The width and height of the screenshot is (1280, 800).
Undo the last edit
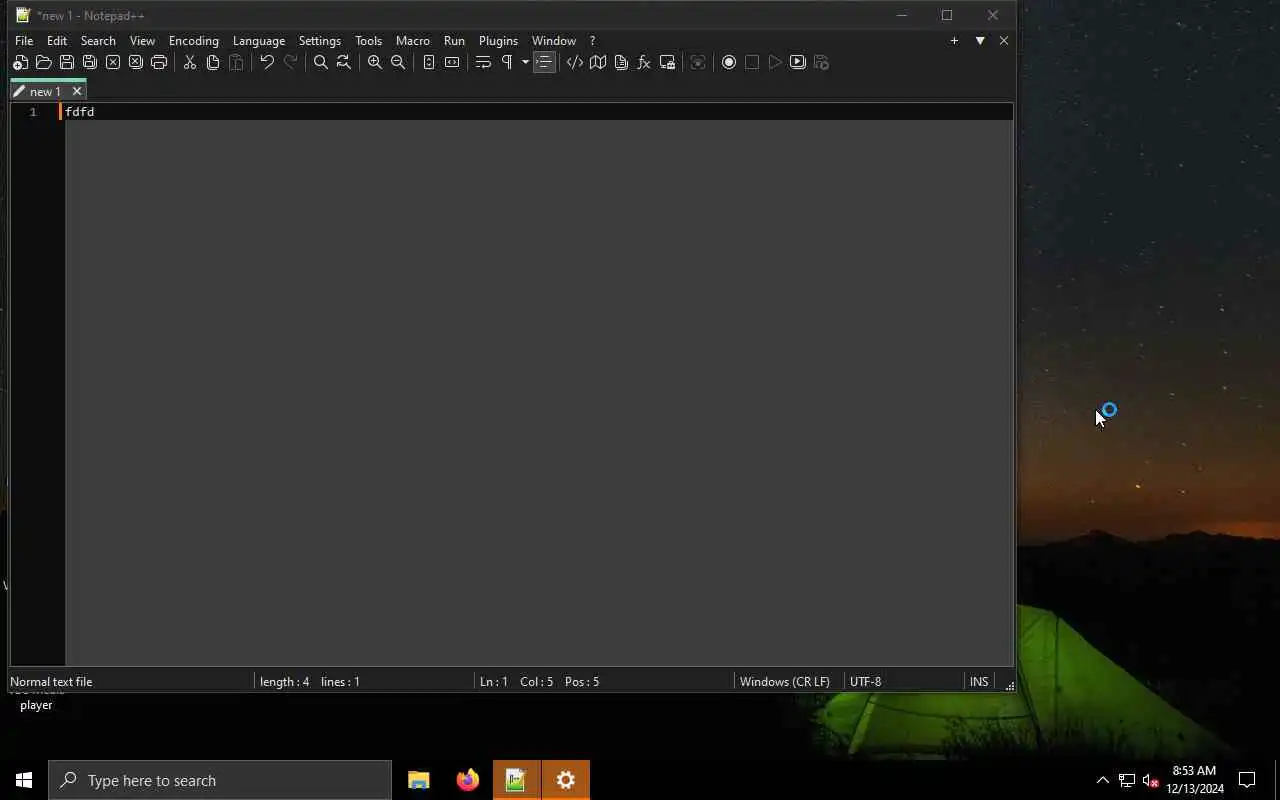click(x=267, y=62)
